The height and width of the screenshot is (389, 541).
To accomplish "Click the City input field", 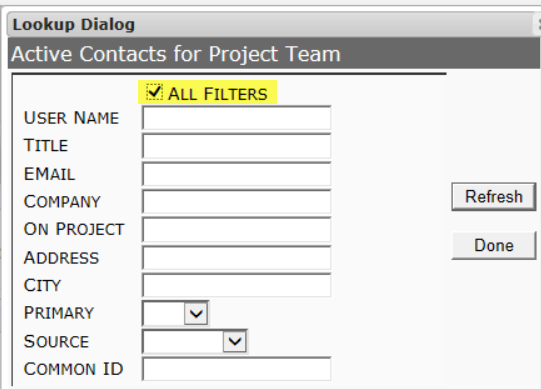I will (x=236, y=285).
